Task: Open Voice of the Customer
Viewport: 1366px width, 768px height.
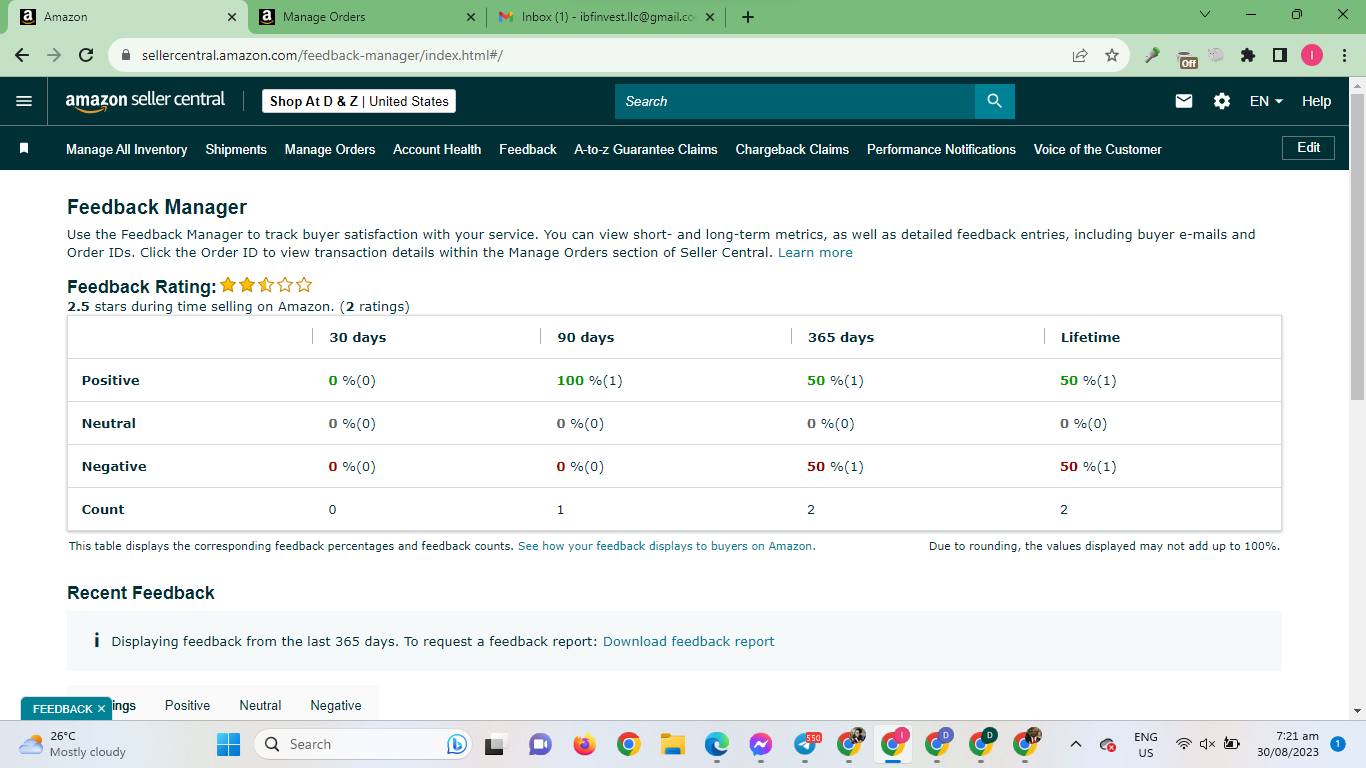Action: 1098,149
